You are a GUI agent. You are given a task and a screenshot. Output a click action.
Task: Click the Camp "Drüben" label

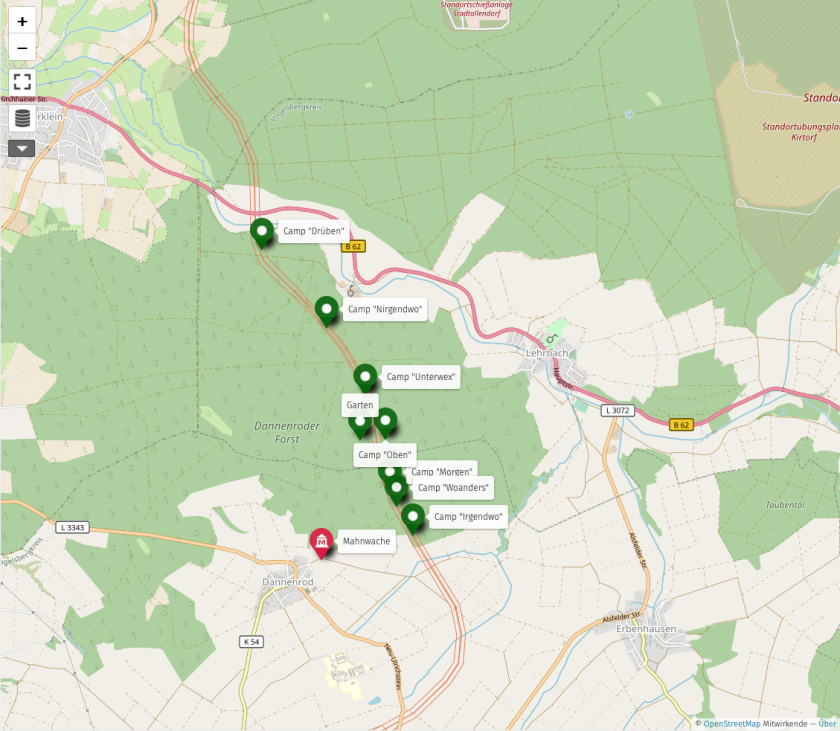pos(313,231)
